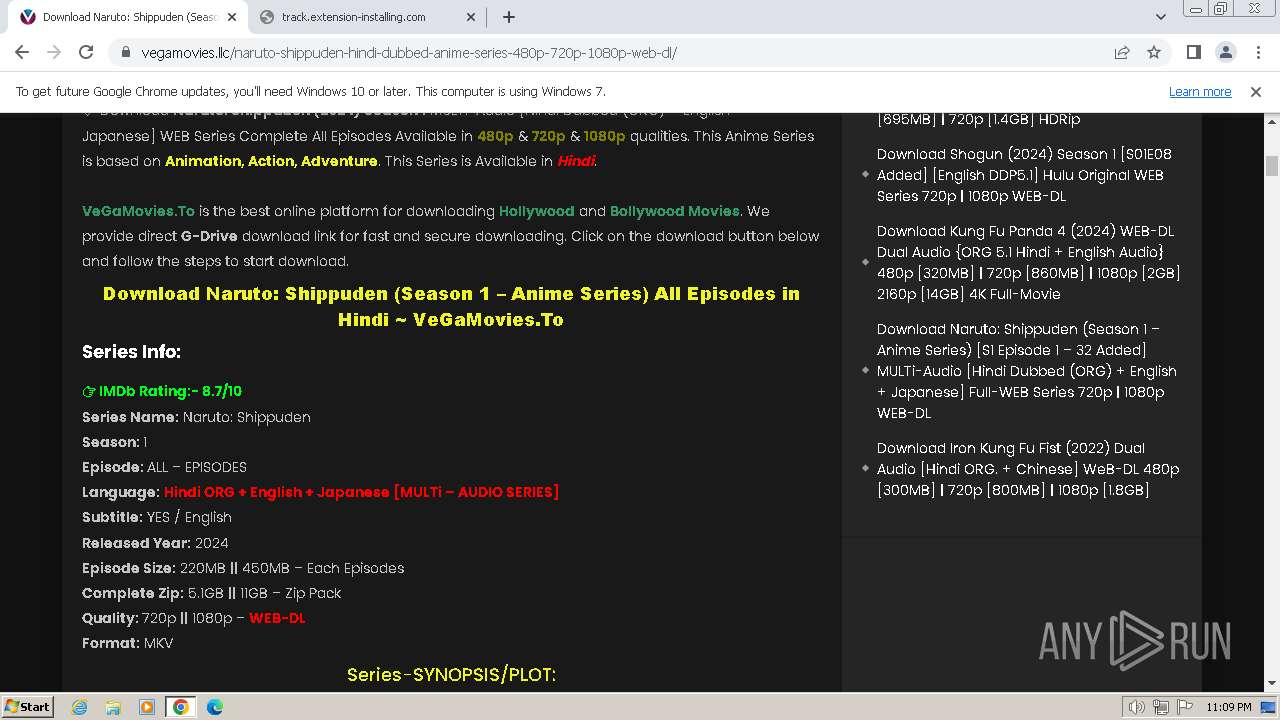Close the Naruto Shippuden tab
This screenshot has width=1280, height=720.
point(232,17)
